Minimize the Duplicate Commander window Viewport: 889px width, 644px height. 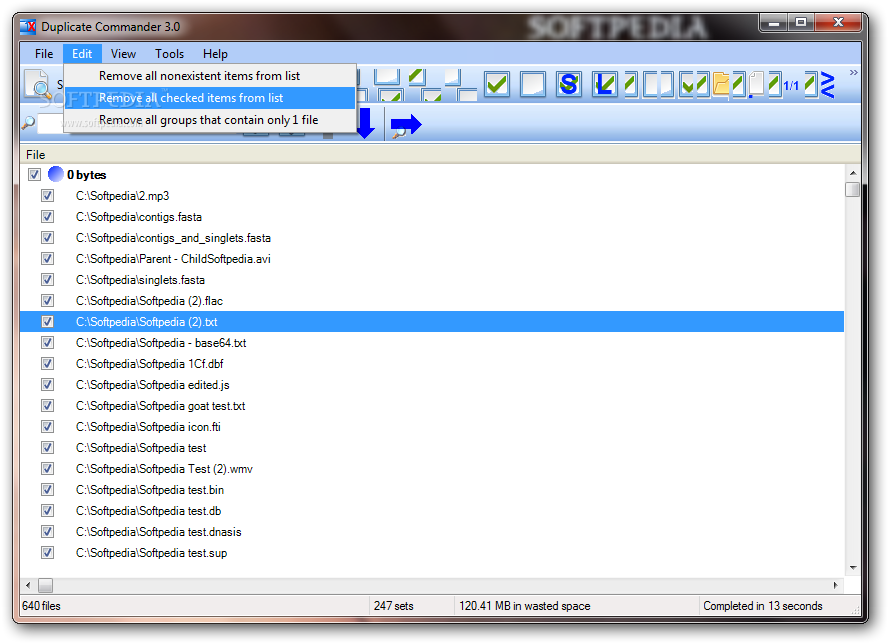point(773,23)
